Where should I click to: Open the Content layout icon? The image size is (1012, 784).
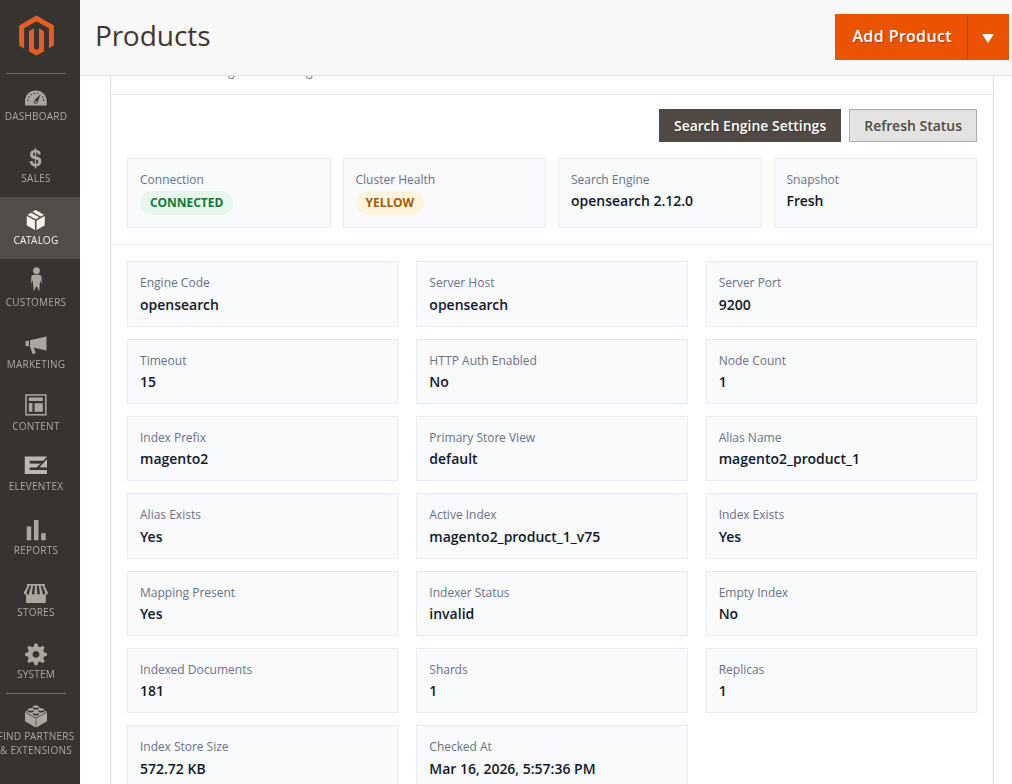click(36, 405)
